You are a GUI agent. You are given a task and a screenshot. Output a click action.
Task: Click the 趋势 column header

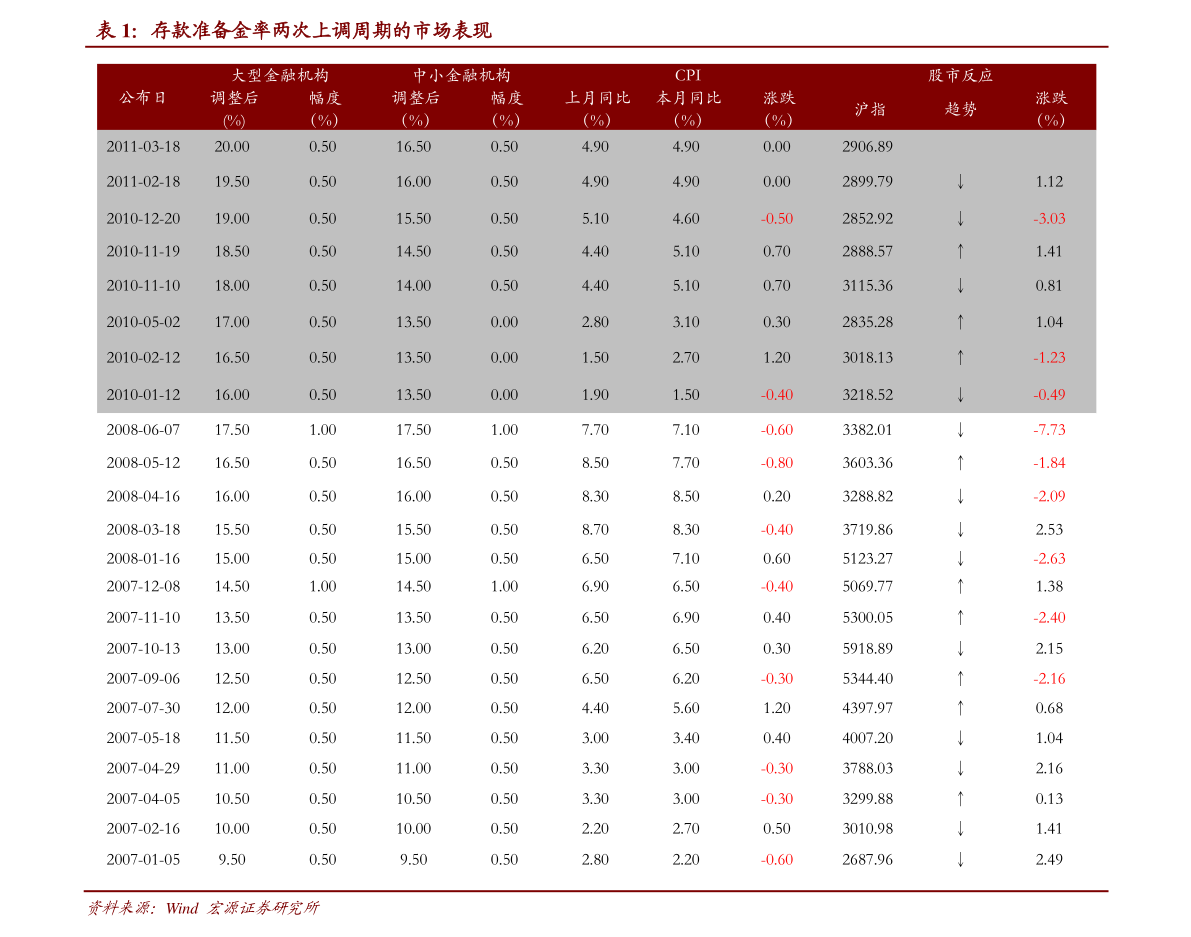960,109
